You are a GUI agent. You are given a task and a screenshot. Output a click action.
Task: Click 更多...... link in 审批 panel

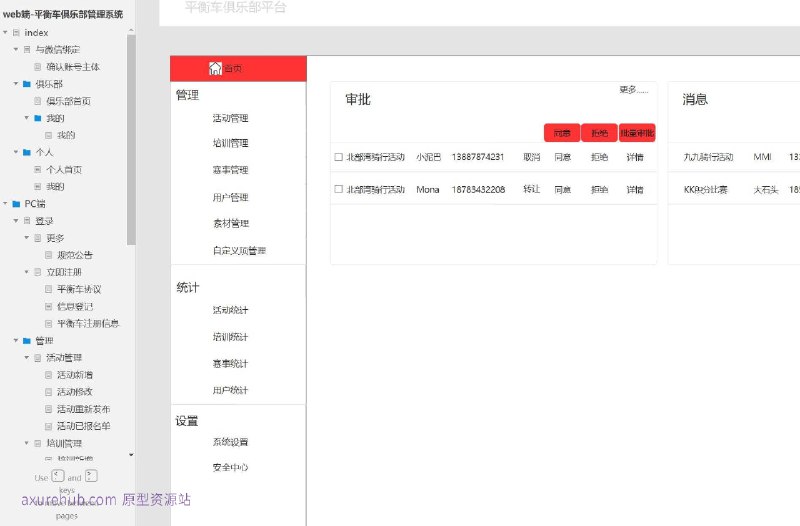[634, 90]
